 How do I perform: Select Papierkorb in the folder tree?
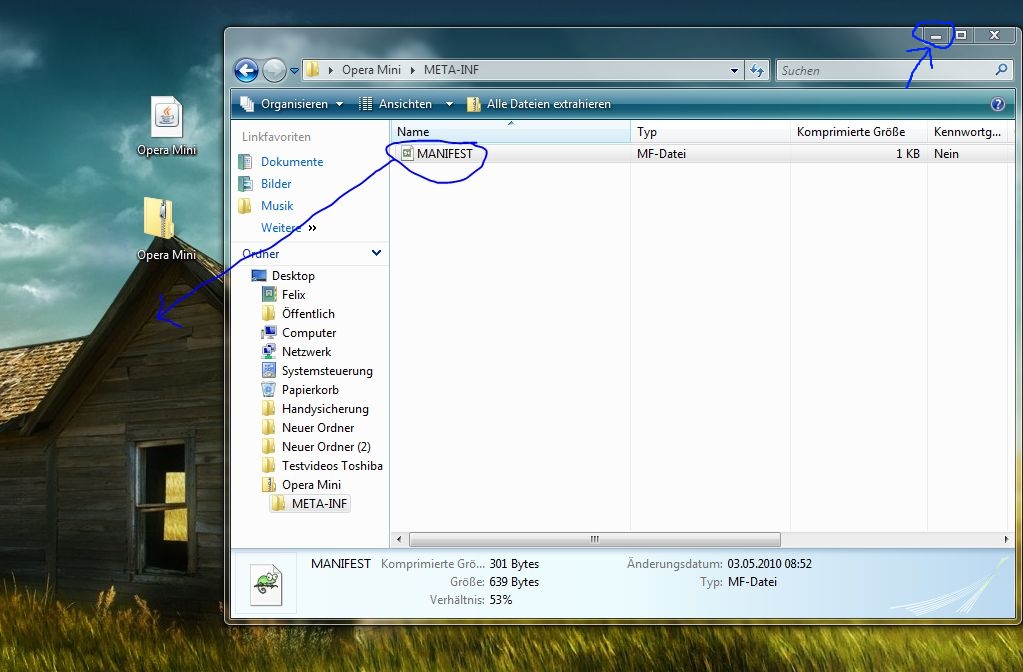[310, 390]
